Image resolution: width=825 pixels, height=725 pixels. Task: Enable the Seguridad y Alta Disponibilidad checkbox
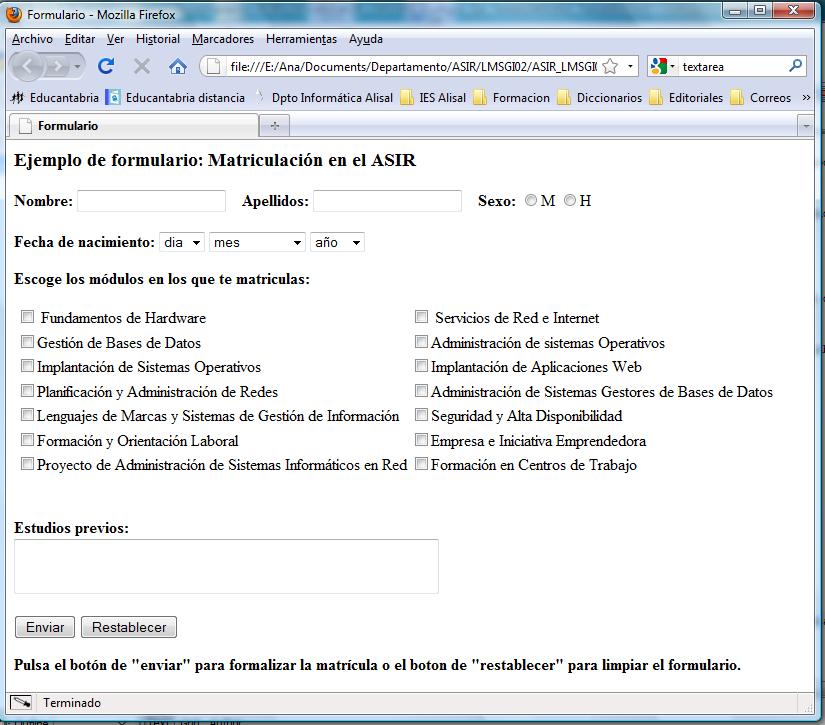coord(422,415)
